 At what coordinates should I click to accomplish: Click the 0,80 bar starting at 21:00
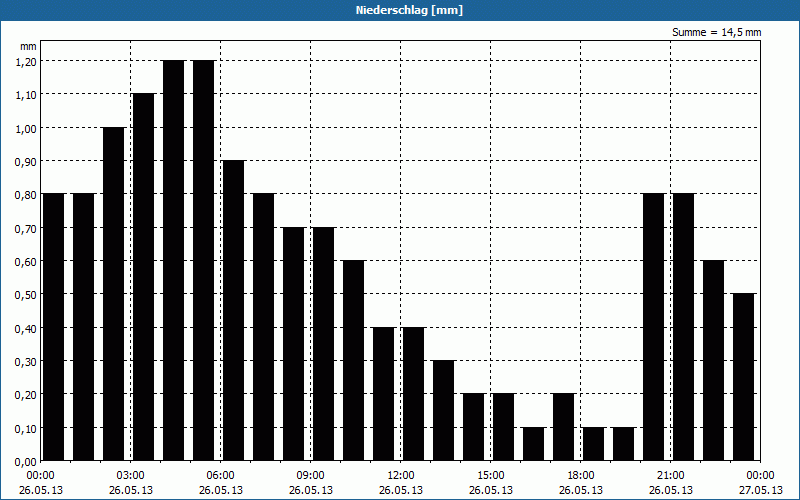point(684,327)
